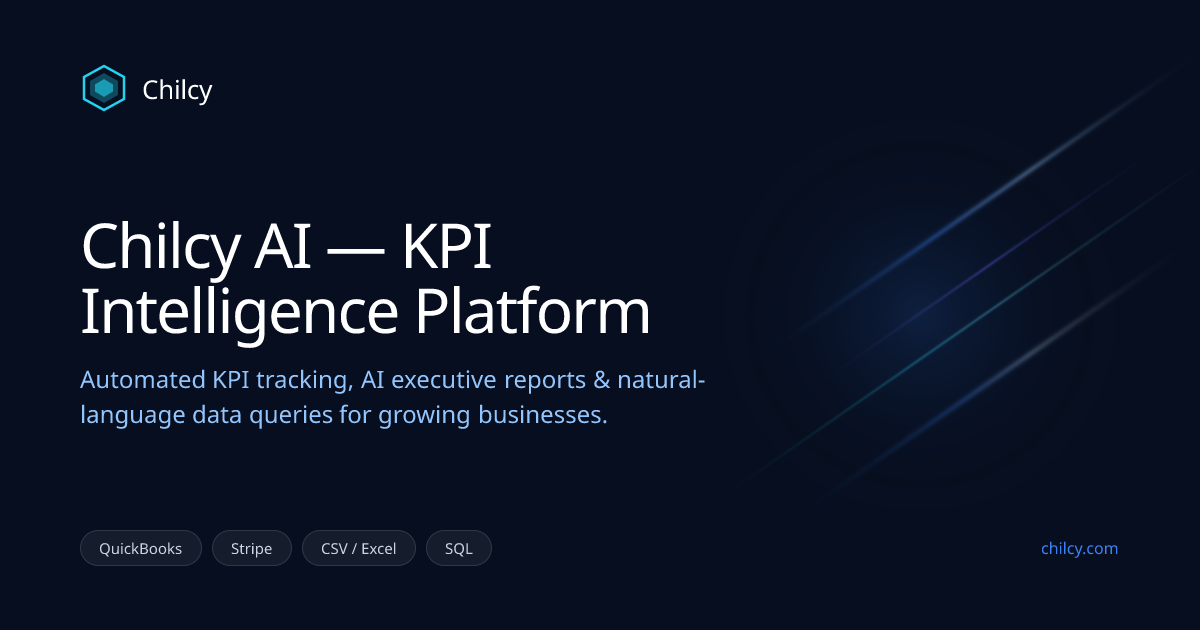The image size is (1200, 630).
Task: Pick the SQL data source pill
Action: pyautogui.click(x=458, y=548)
